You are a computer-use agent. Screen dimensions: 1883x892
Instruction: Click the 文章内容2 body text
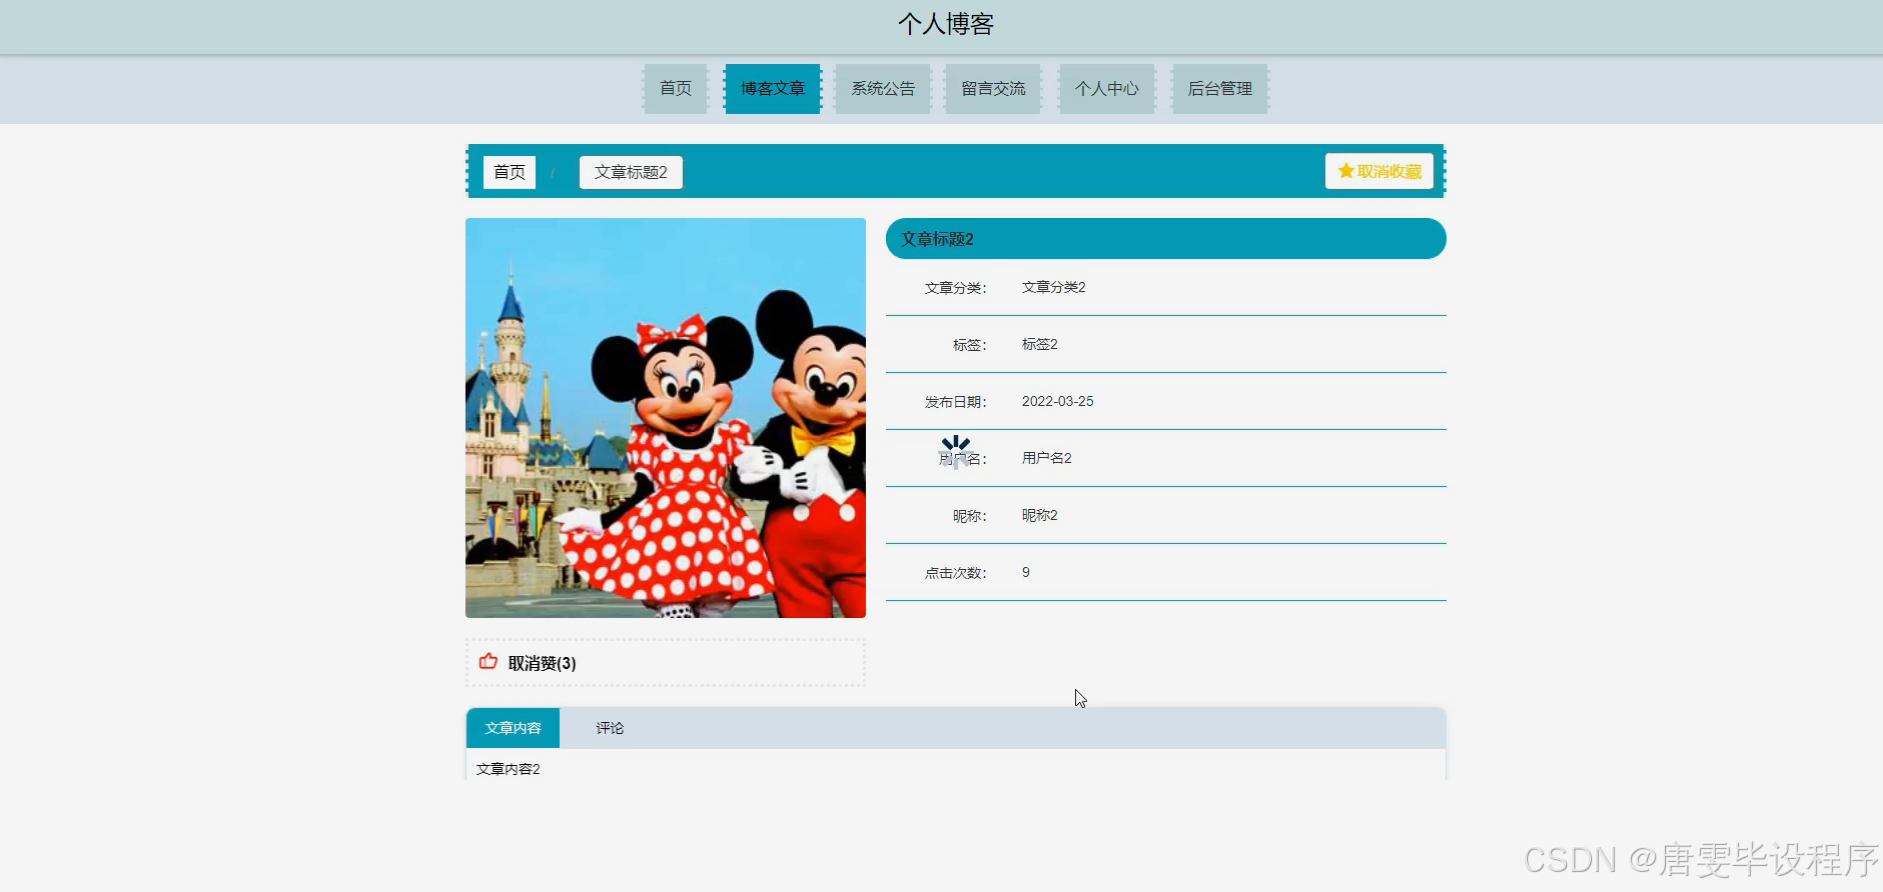[508, 769]
